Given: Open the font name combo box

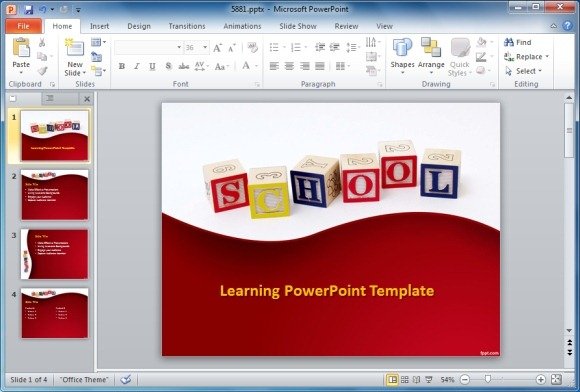Looking at the screenshot, I should (x=179, y=47).
